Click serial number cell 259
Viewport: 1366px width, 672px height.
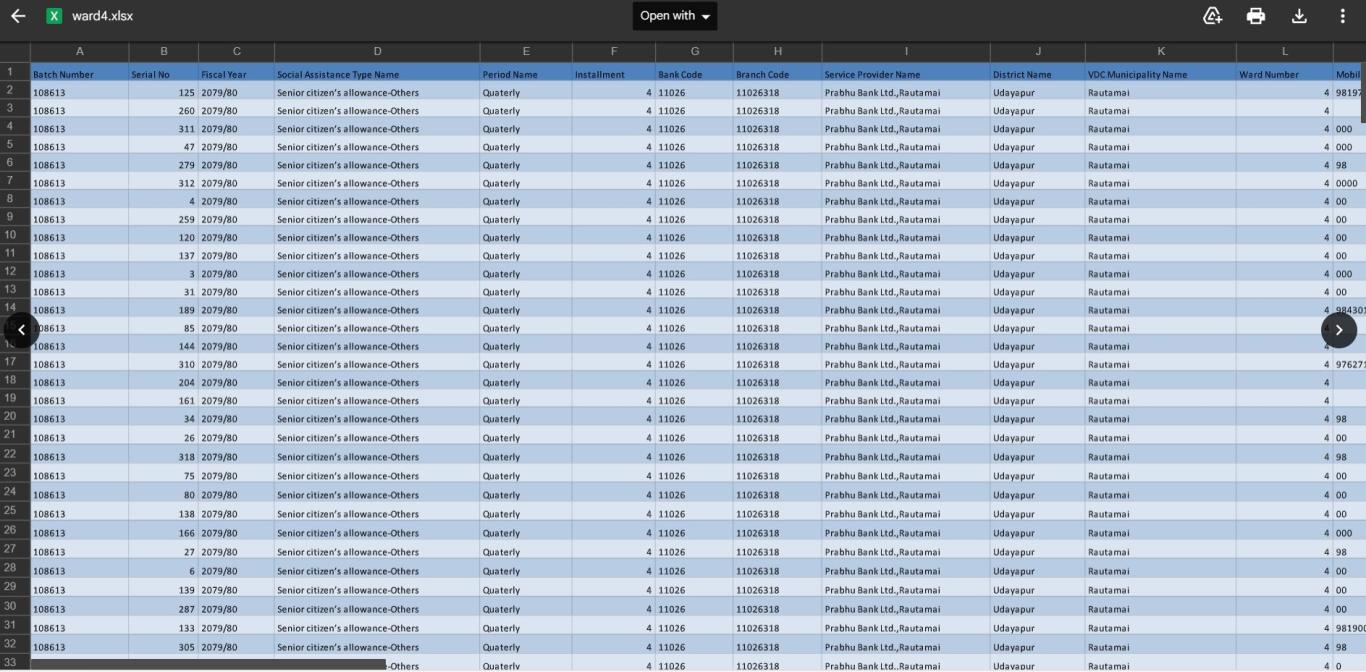pos(163,219)
